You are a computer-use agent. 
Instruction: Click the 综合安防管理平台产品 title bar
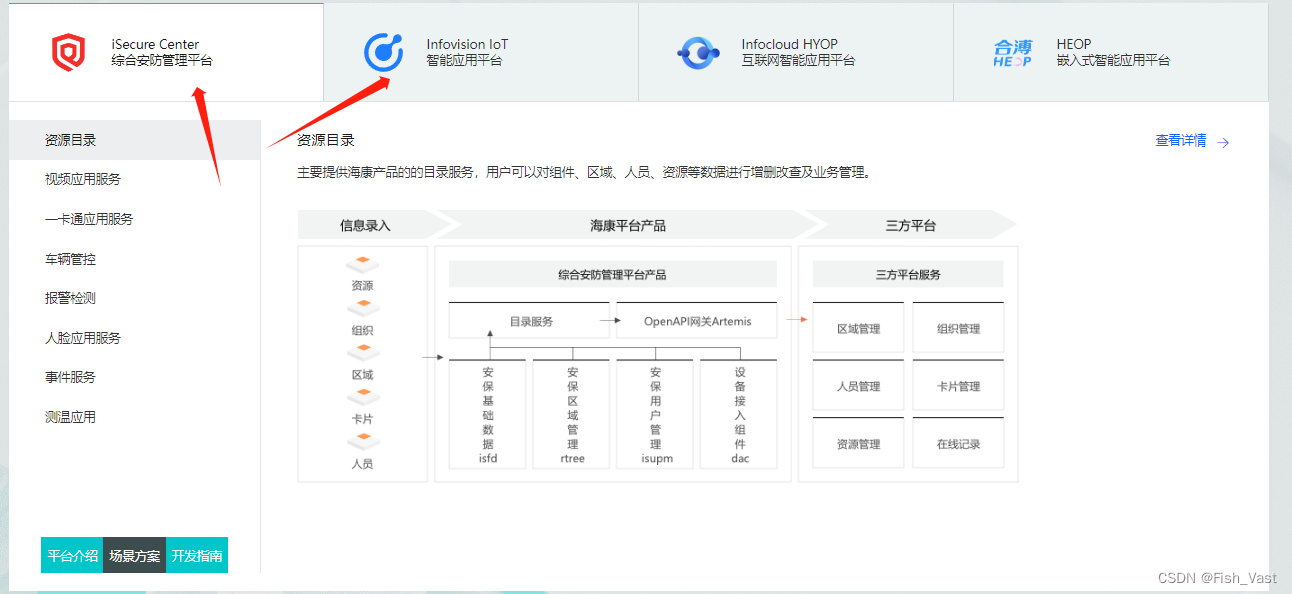[612, 274]
